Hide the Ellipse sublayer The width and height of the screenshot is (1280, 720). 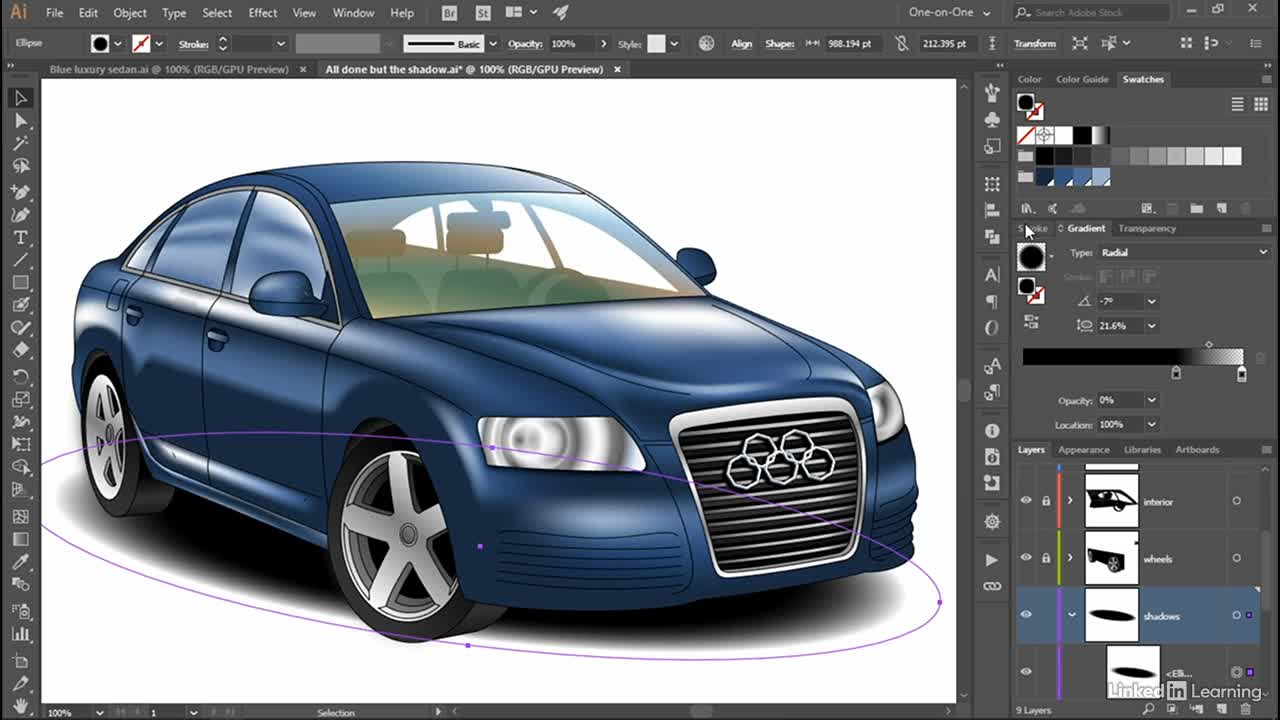click(1026, 672)
